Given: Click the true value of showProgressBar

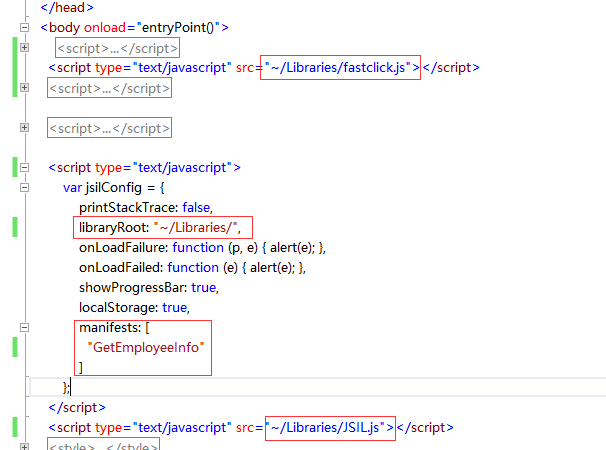Looking at the screenshot, I should [204, 288].
